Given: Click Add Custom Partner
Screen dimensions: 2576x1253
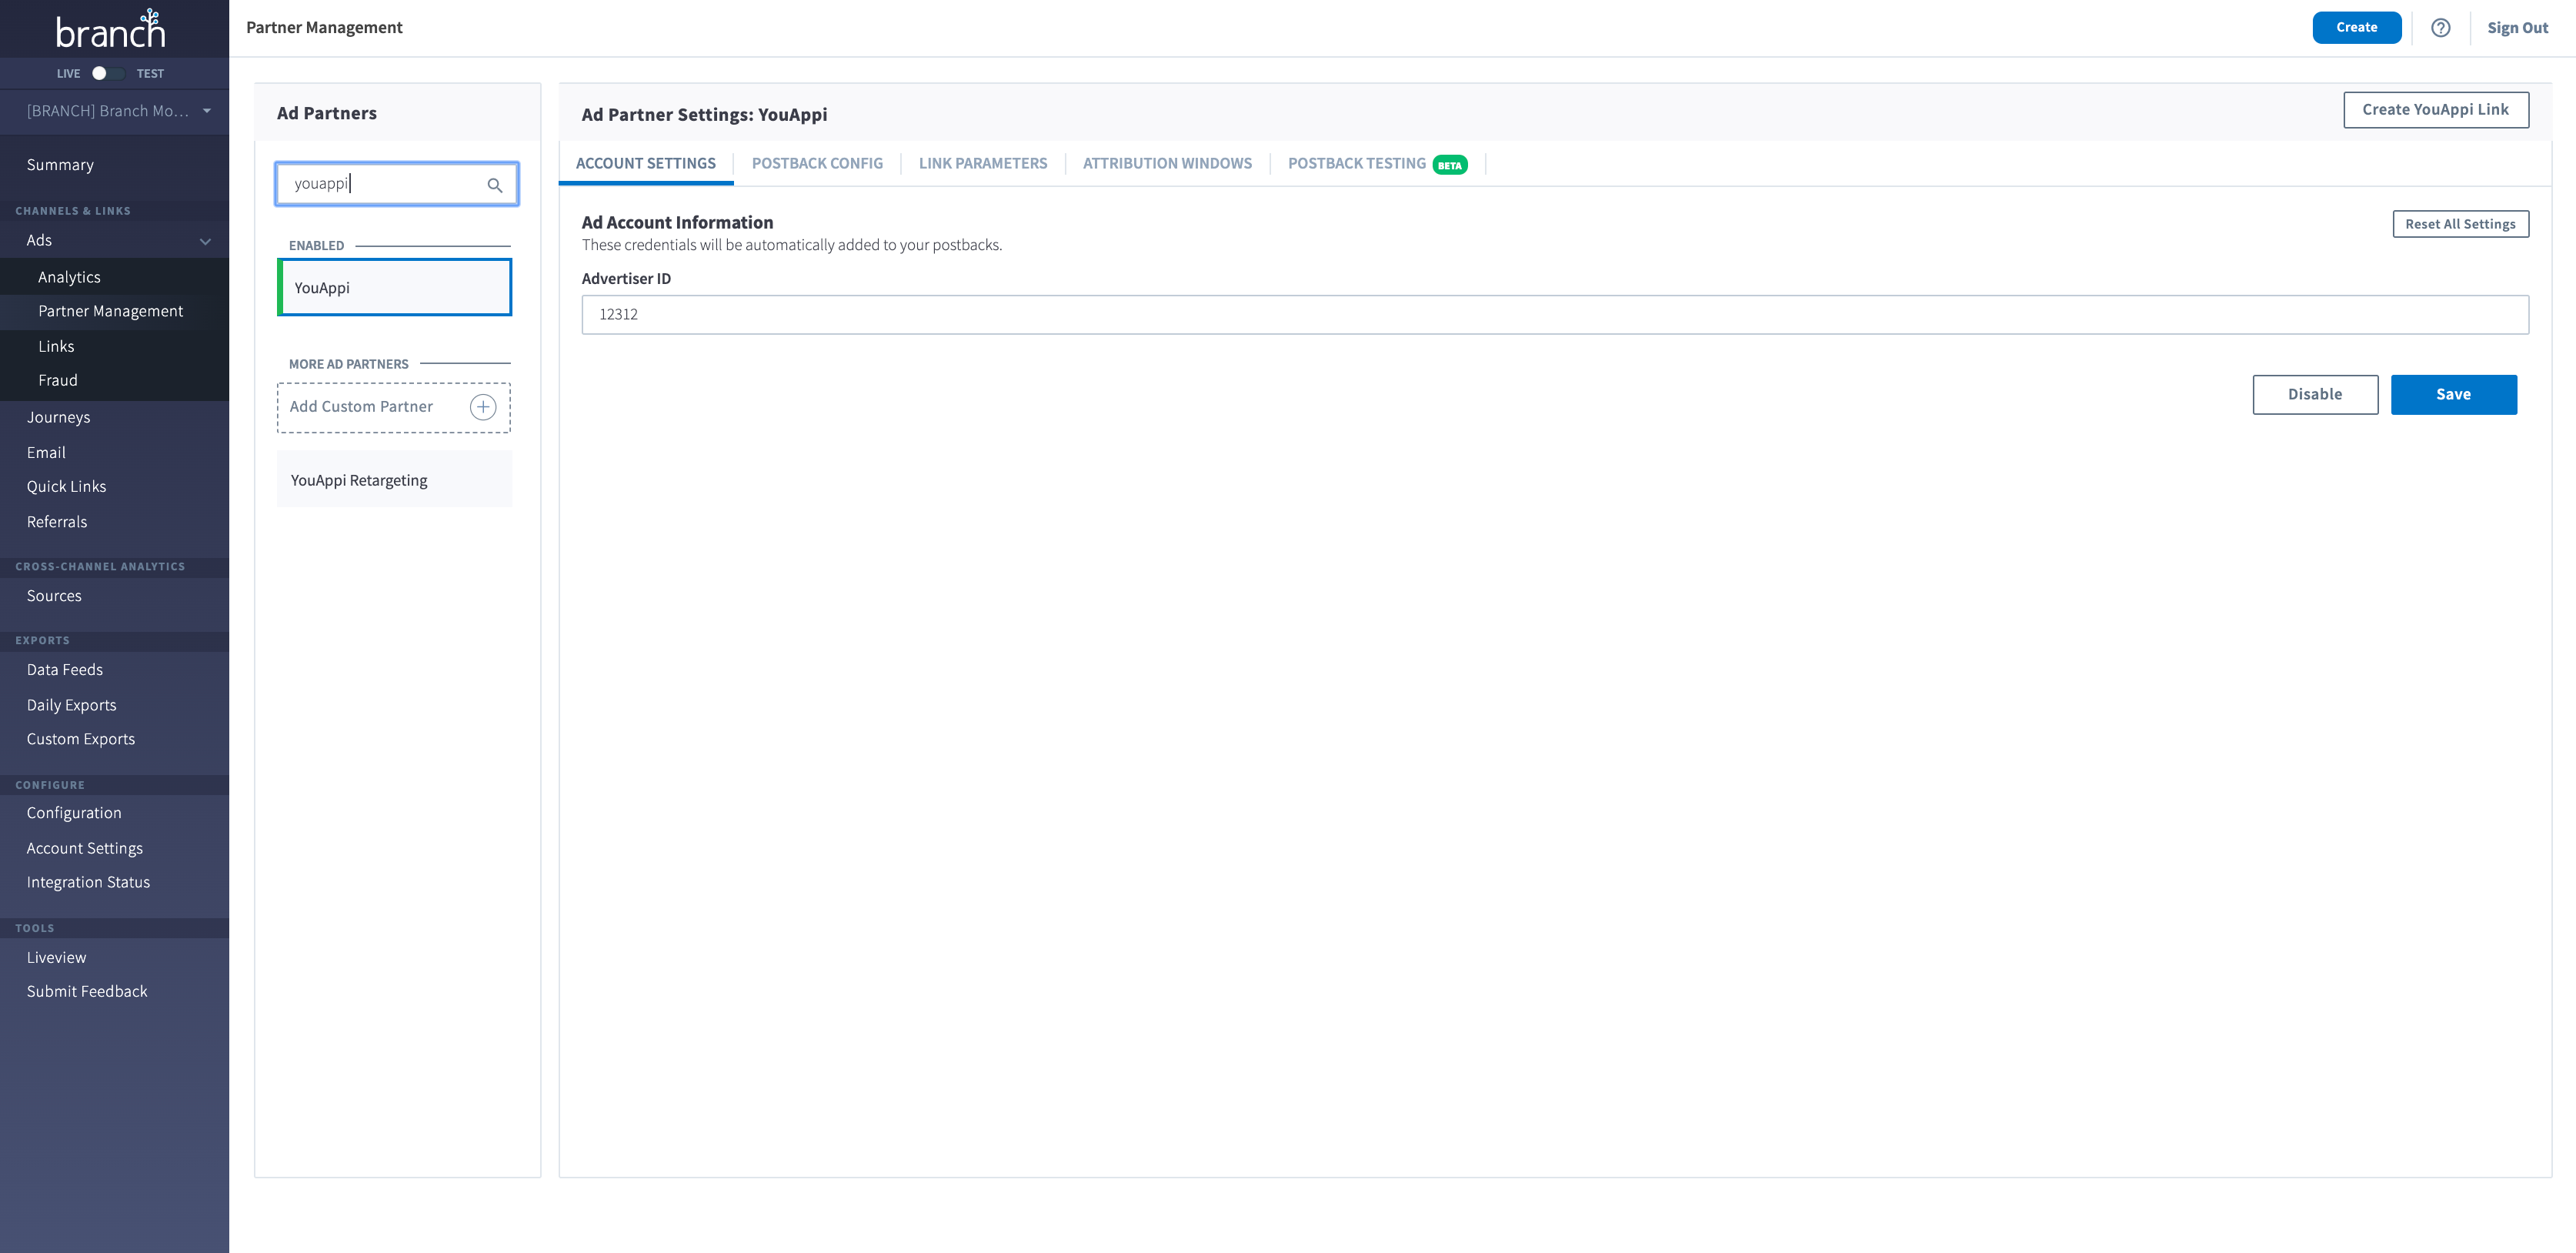Looking at the screenshot, I should point(394,407).
